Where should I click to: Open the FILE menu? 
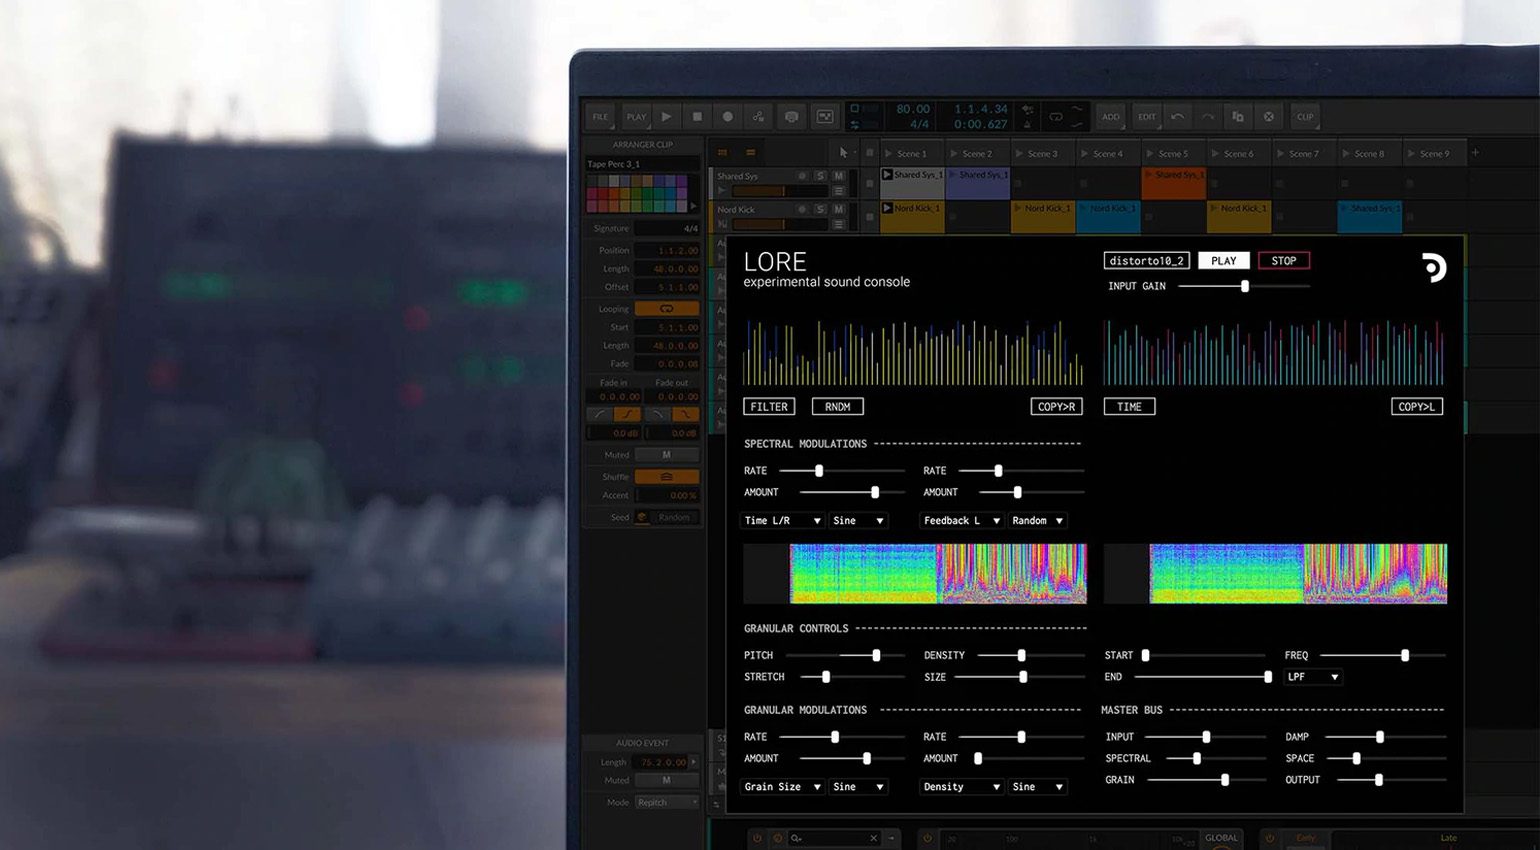pos(600,117)
